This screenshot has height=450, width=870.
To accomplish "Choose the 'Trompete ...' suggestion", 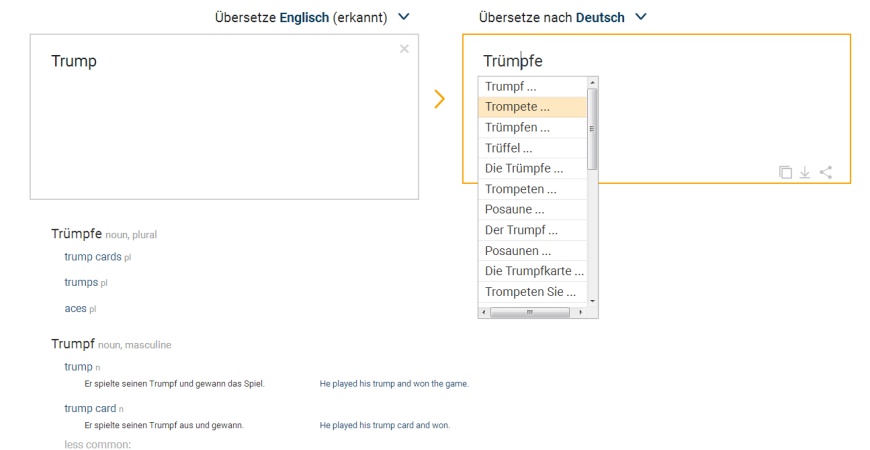I will tap(532, 107).
